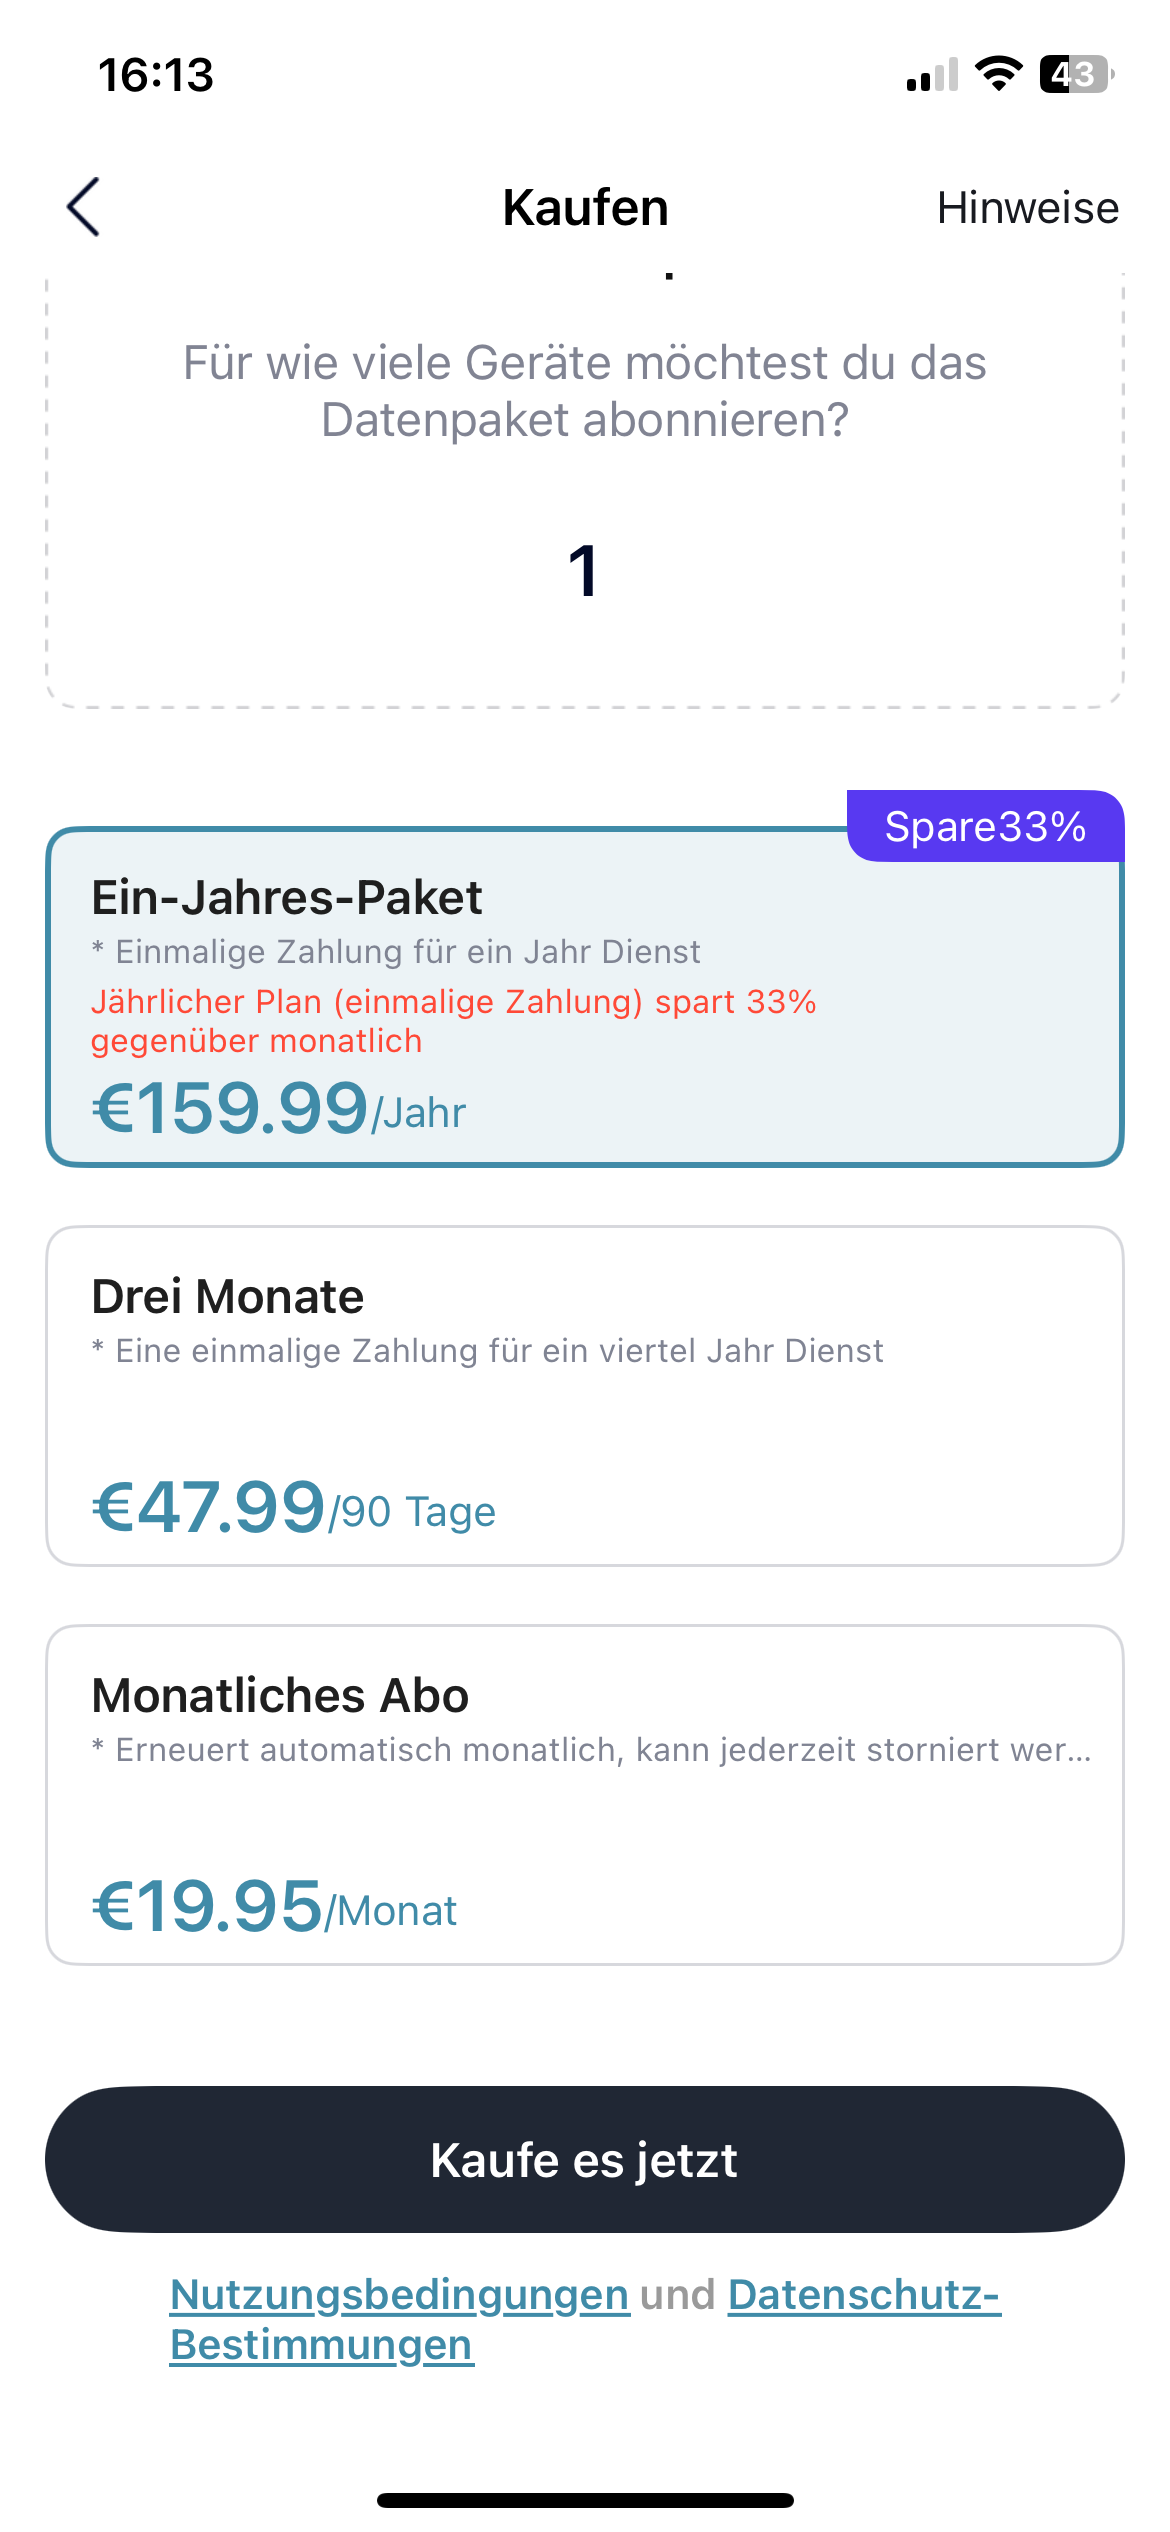The image size is (1170, 2532).
Task: Open the Hinweise page
Action: (1027, 208)
